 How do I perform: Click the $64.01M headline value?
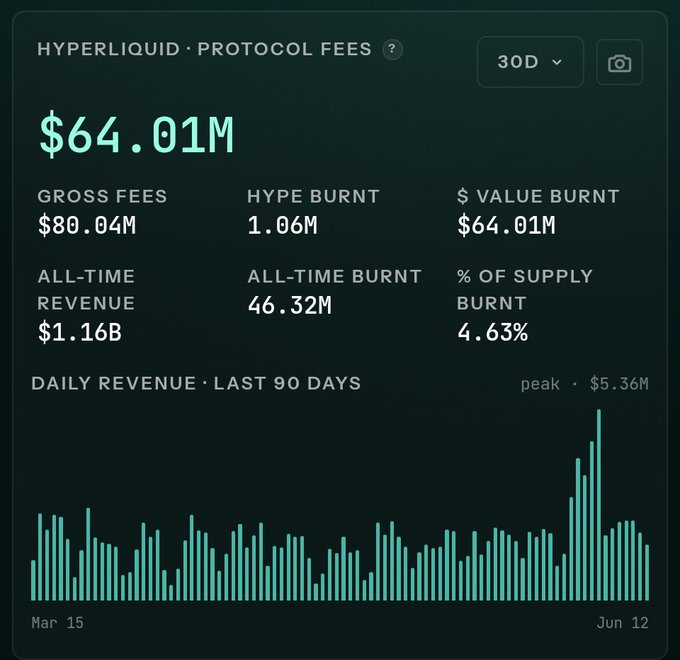point(137,134)
